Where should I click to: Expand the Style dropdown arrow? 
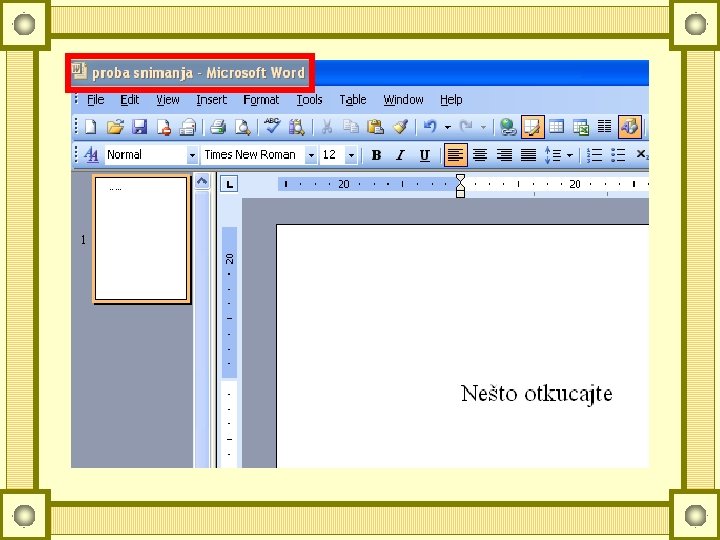[192, 155]
